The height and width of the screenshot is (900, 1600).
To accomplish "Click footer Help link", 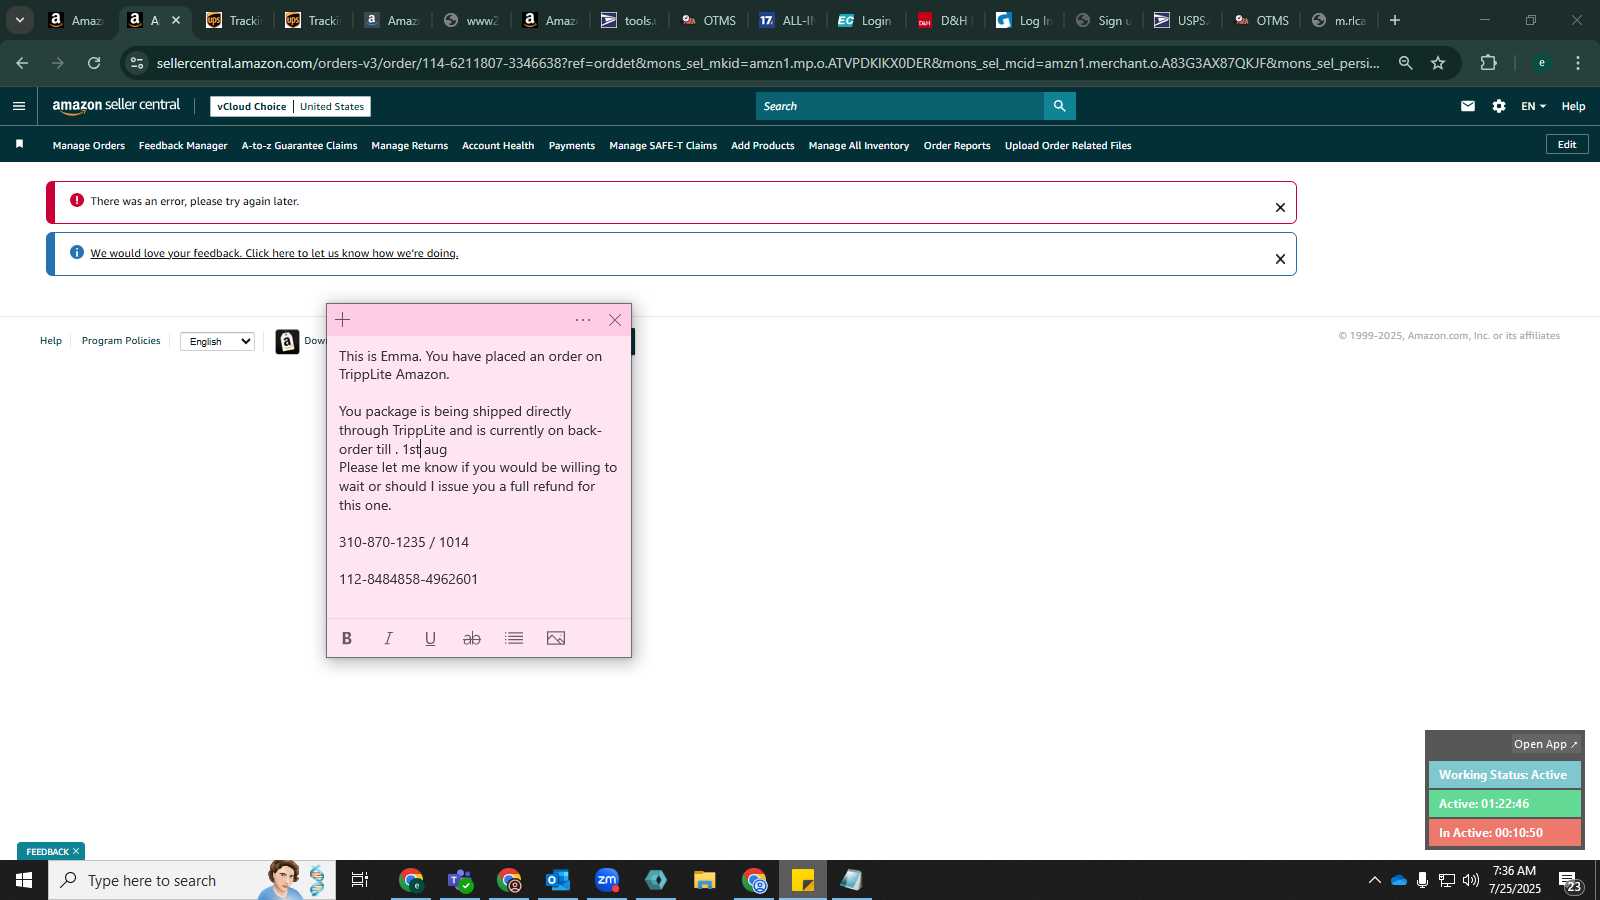I will tap(51, 341).
